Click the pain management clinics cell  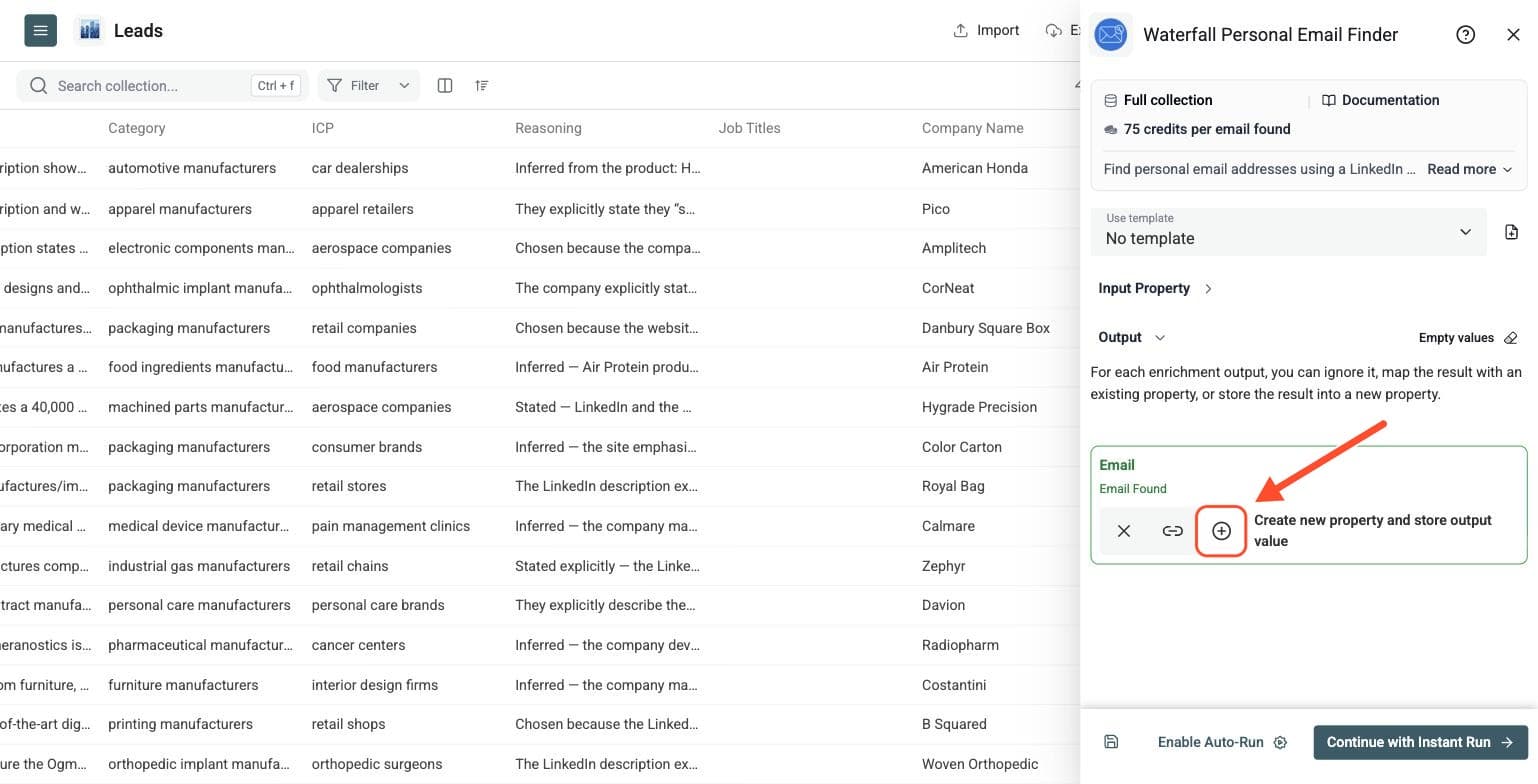(391, 526)
